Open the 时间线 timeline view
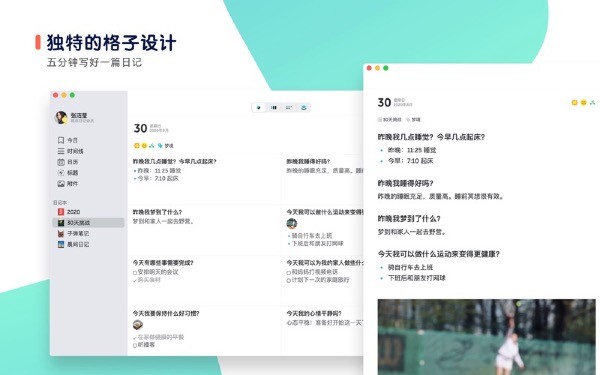This screenshot has height=375, width=600. [70, 151]
